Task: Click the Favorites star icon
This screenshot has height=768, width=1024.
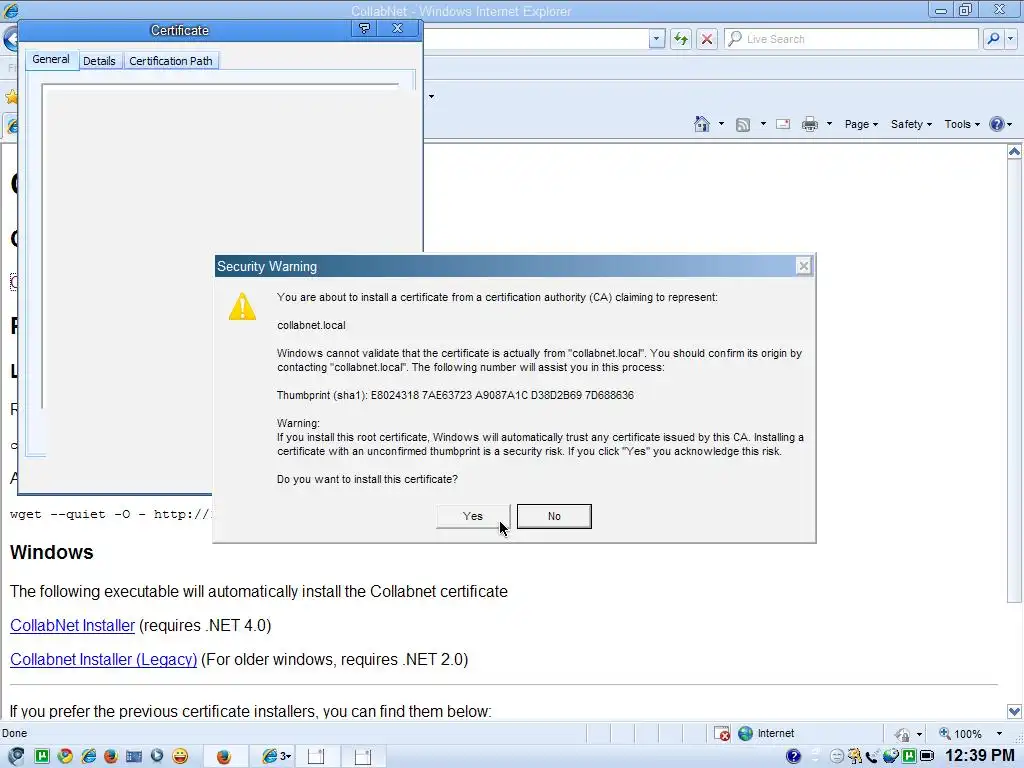Action: pos(11,97)
